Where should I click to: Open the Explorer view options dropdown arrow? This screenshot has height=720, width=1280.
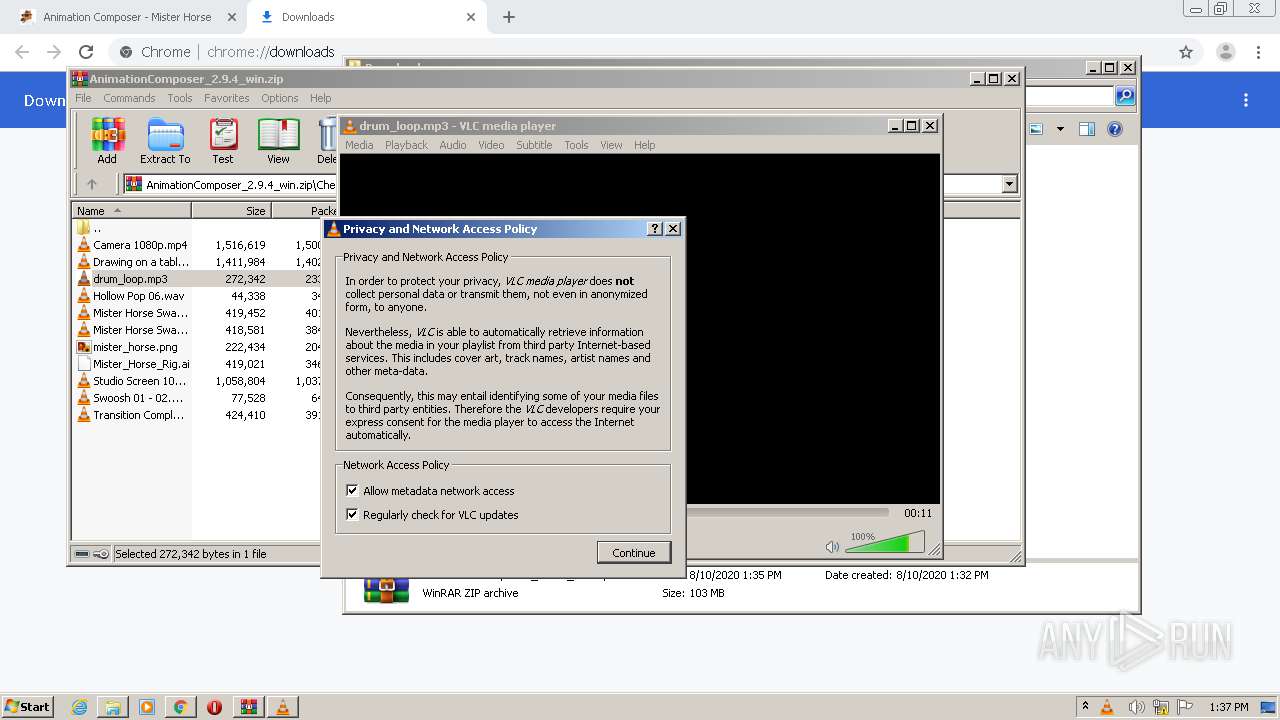[x=1060, y=129]
